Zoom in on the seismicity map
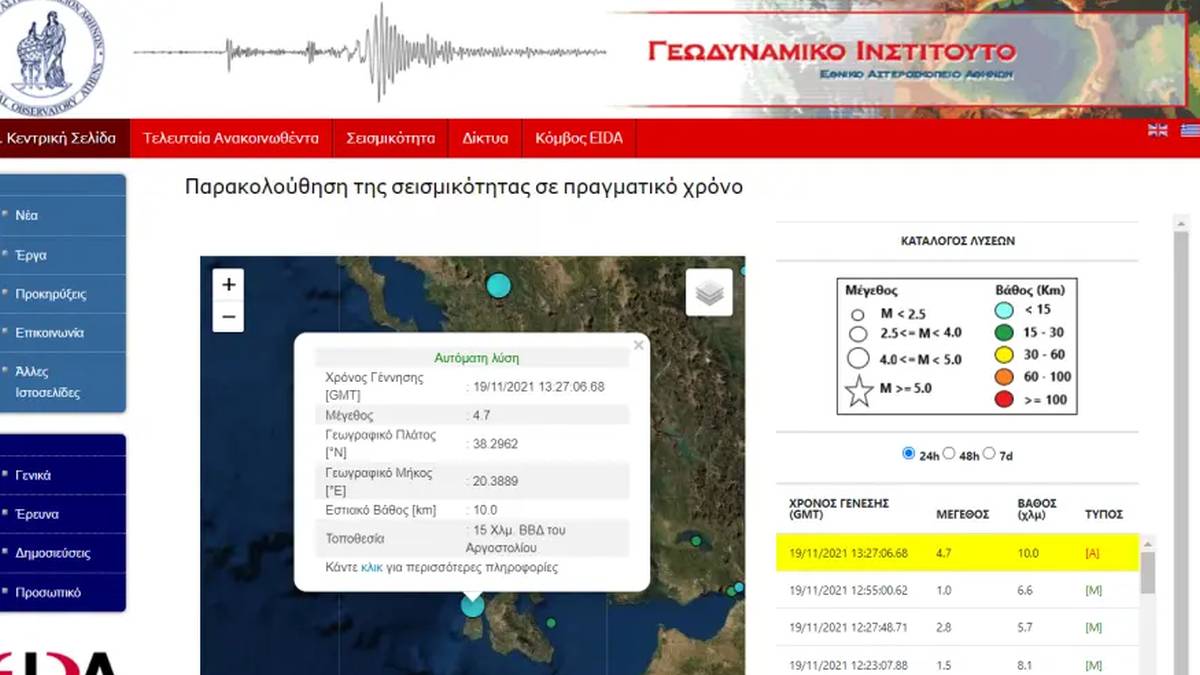 [229, 285]
